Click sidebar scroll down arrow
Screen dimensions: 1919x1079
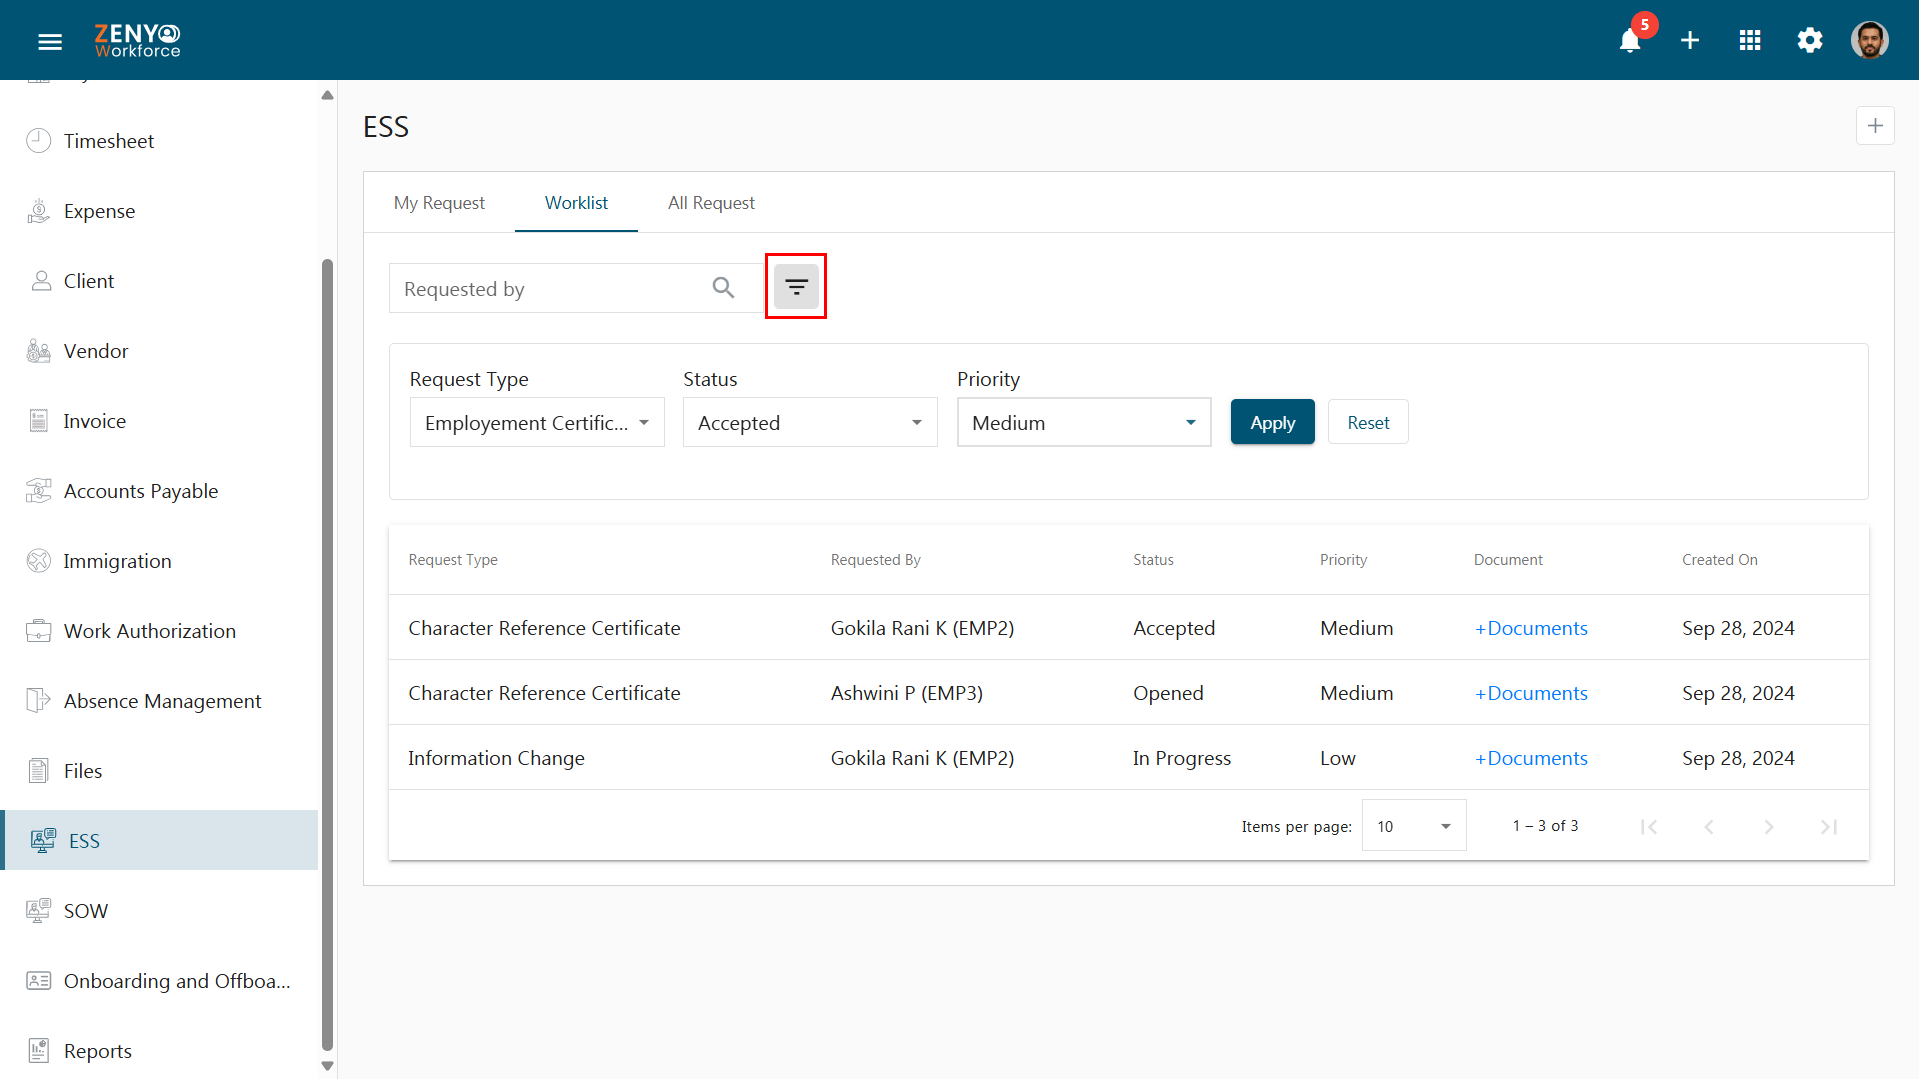(327, 1066)
